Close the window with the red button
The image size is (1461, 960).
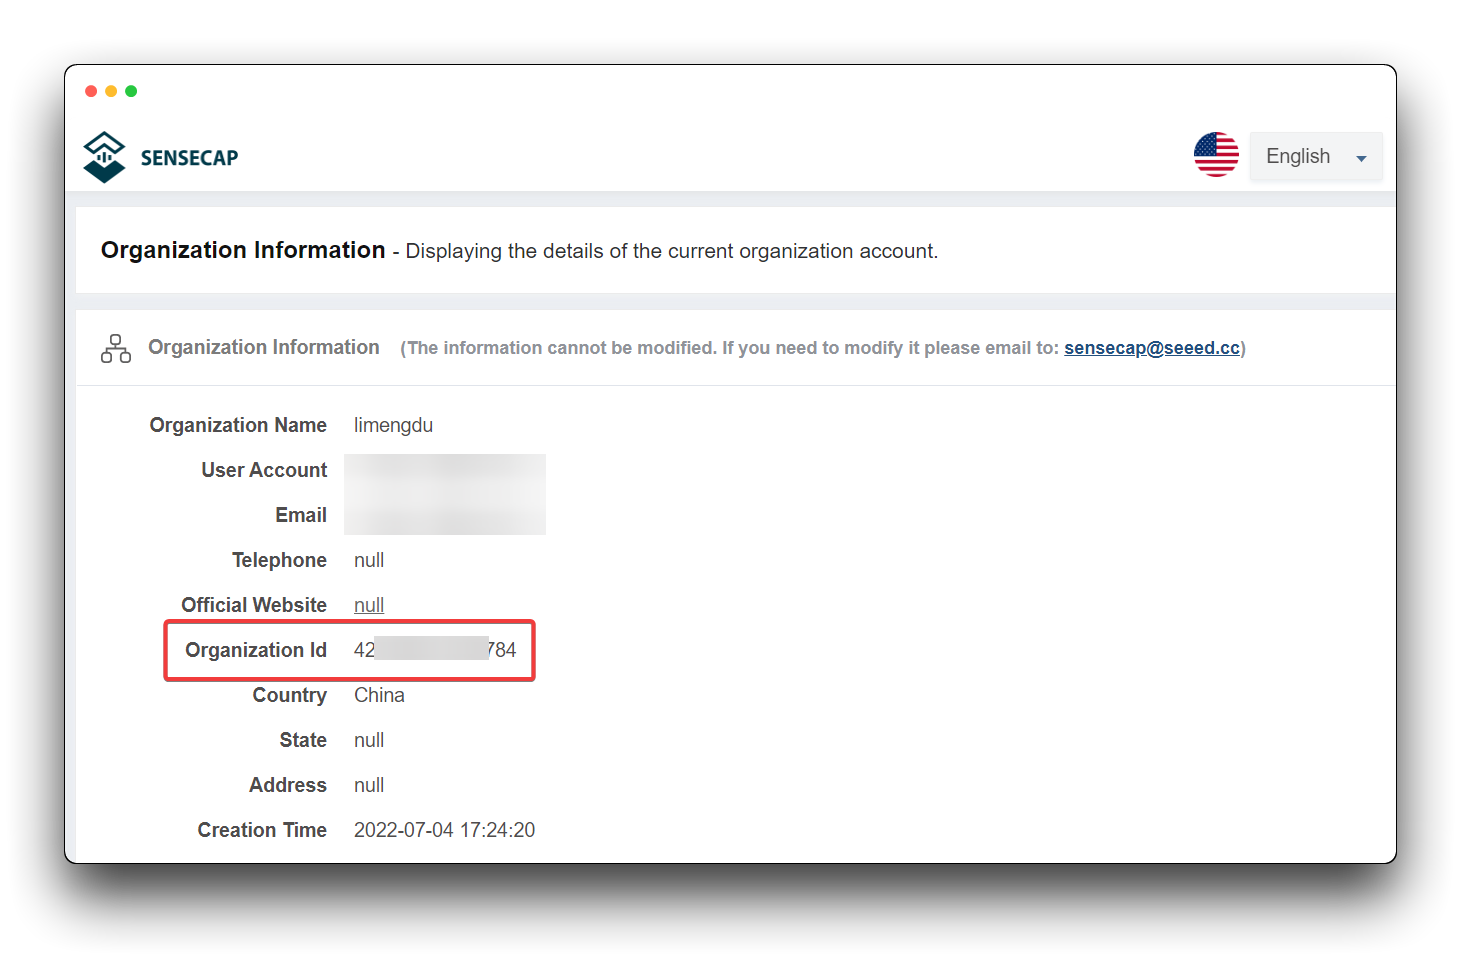(91, 91)
